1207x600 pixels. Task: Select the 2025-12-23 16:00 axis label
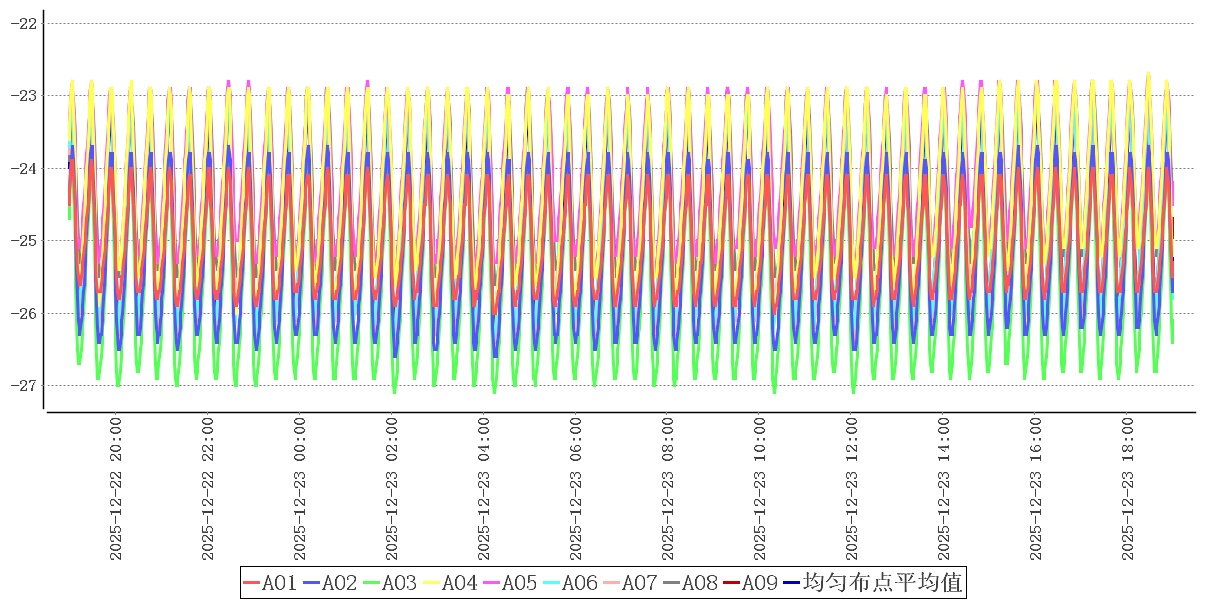tap(1036, 489)
